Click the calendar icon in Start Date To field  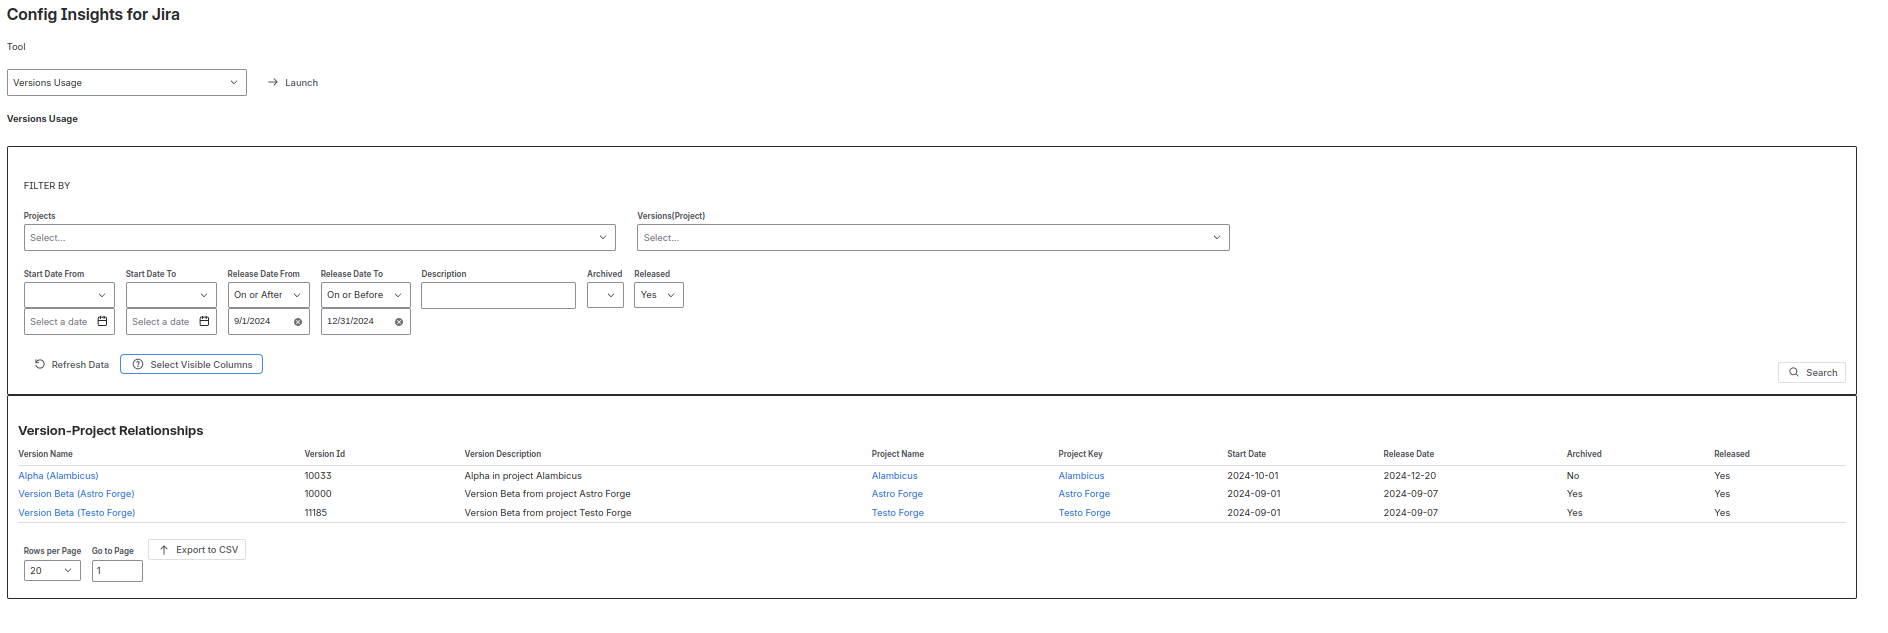point(204,322)
